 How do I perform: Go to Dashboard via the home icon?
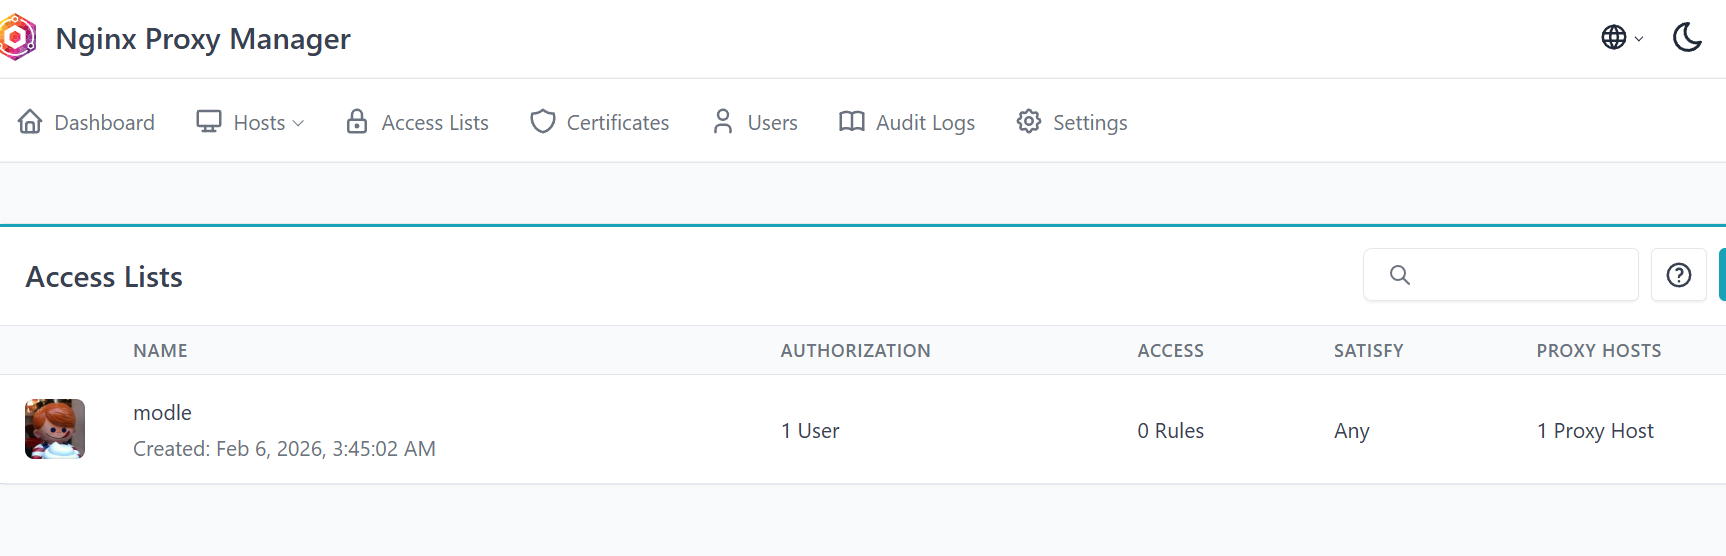[30, 122]
